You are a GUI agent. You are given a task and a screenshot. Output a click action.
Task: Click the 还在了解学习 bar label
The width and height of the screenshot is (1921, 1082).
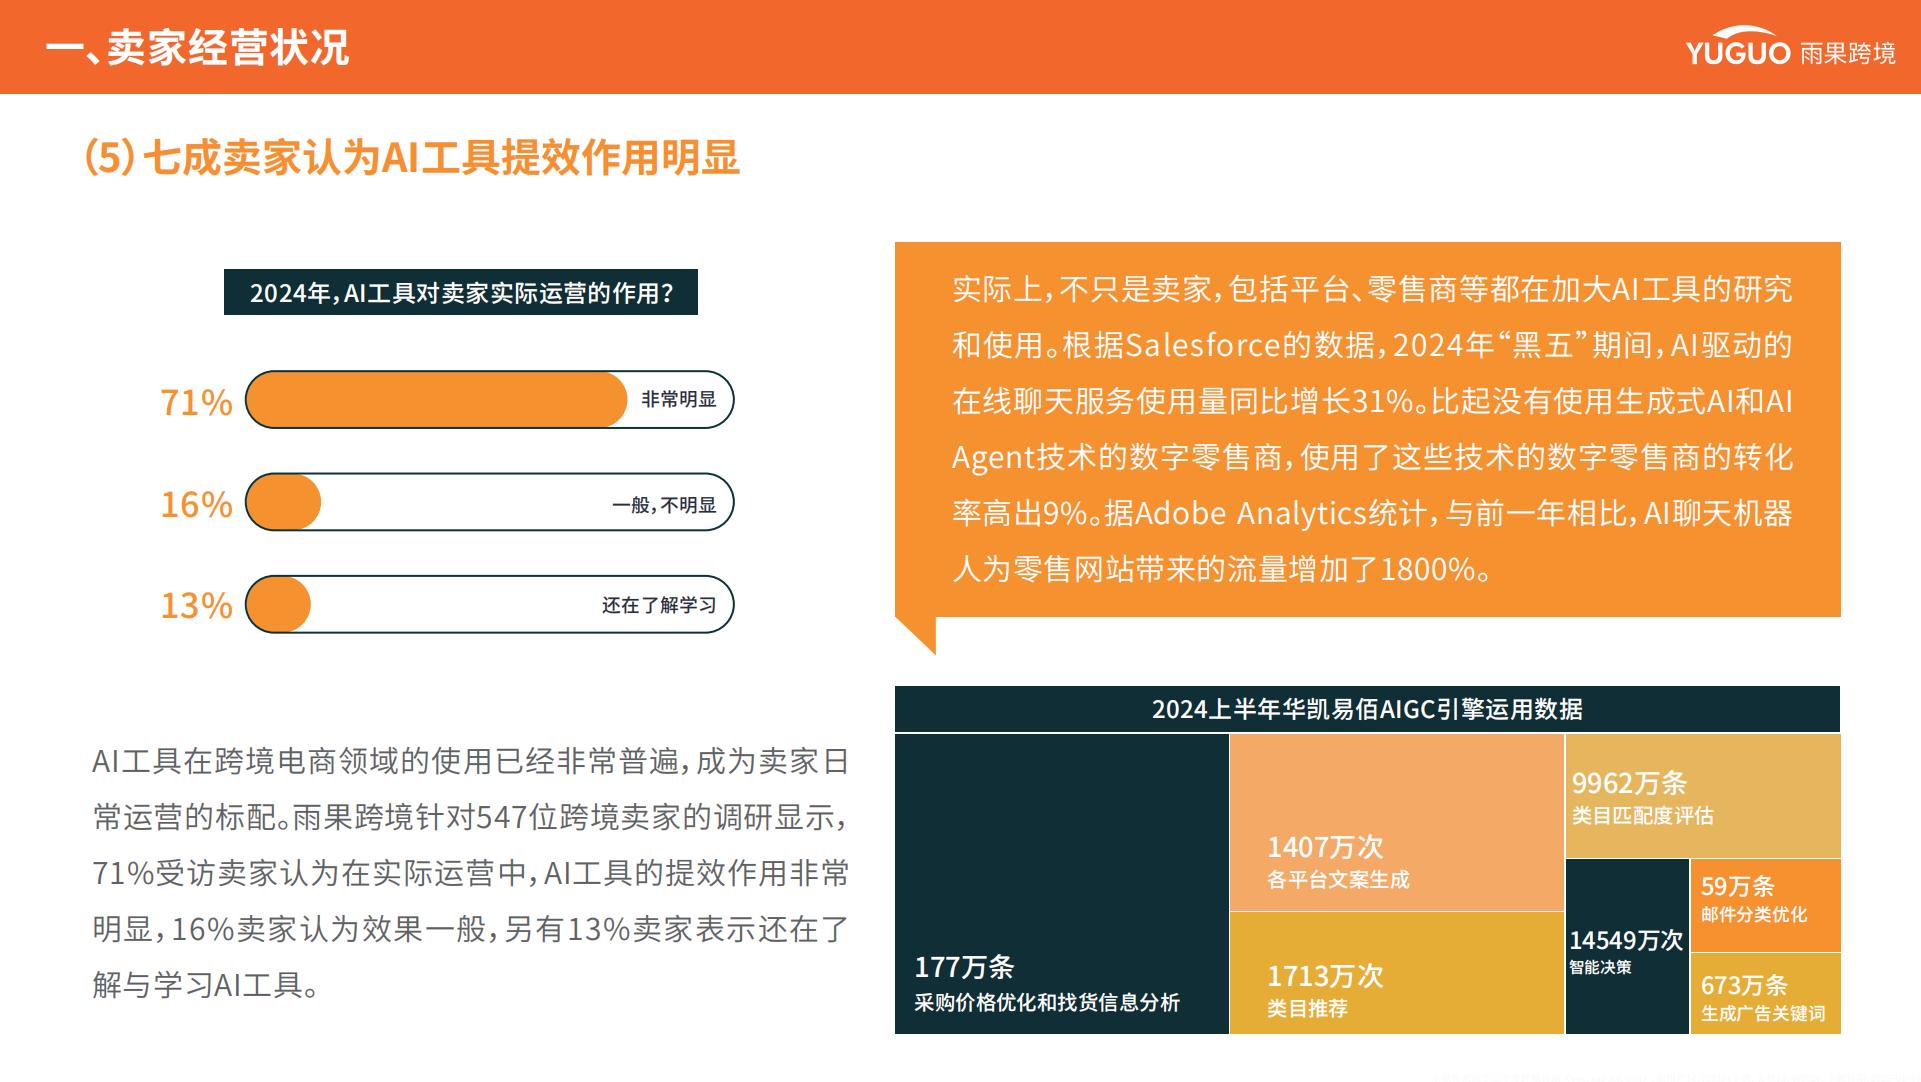(x=659, y=605)
